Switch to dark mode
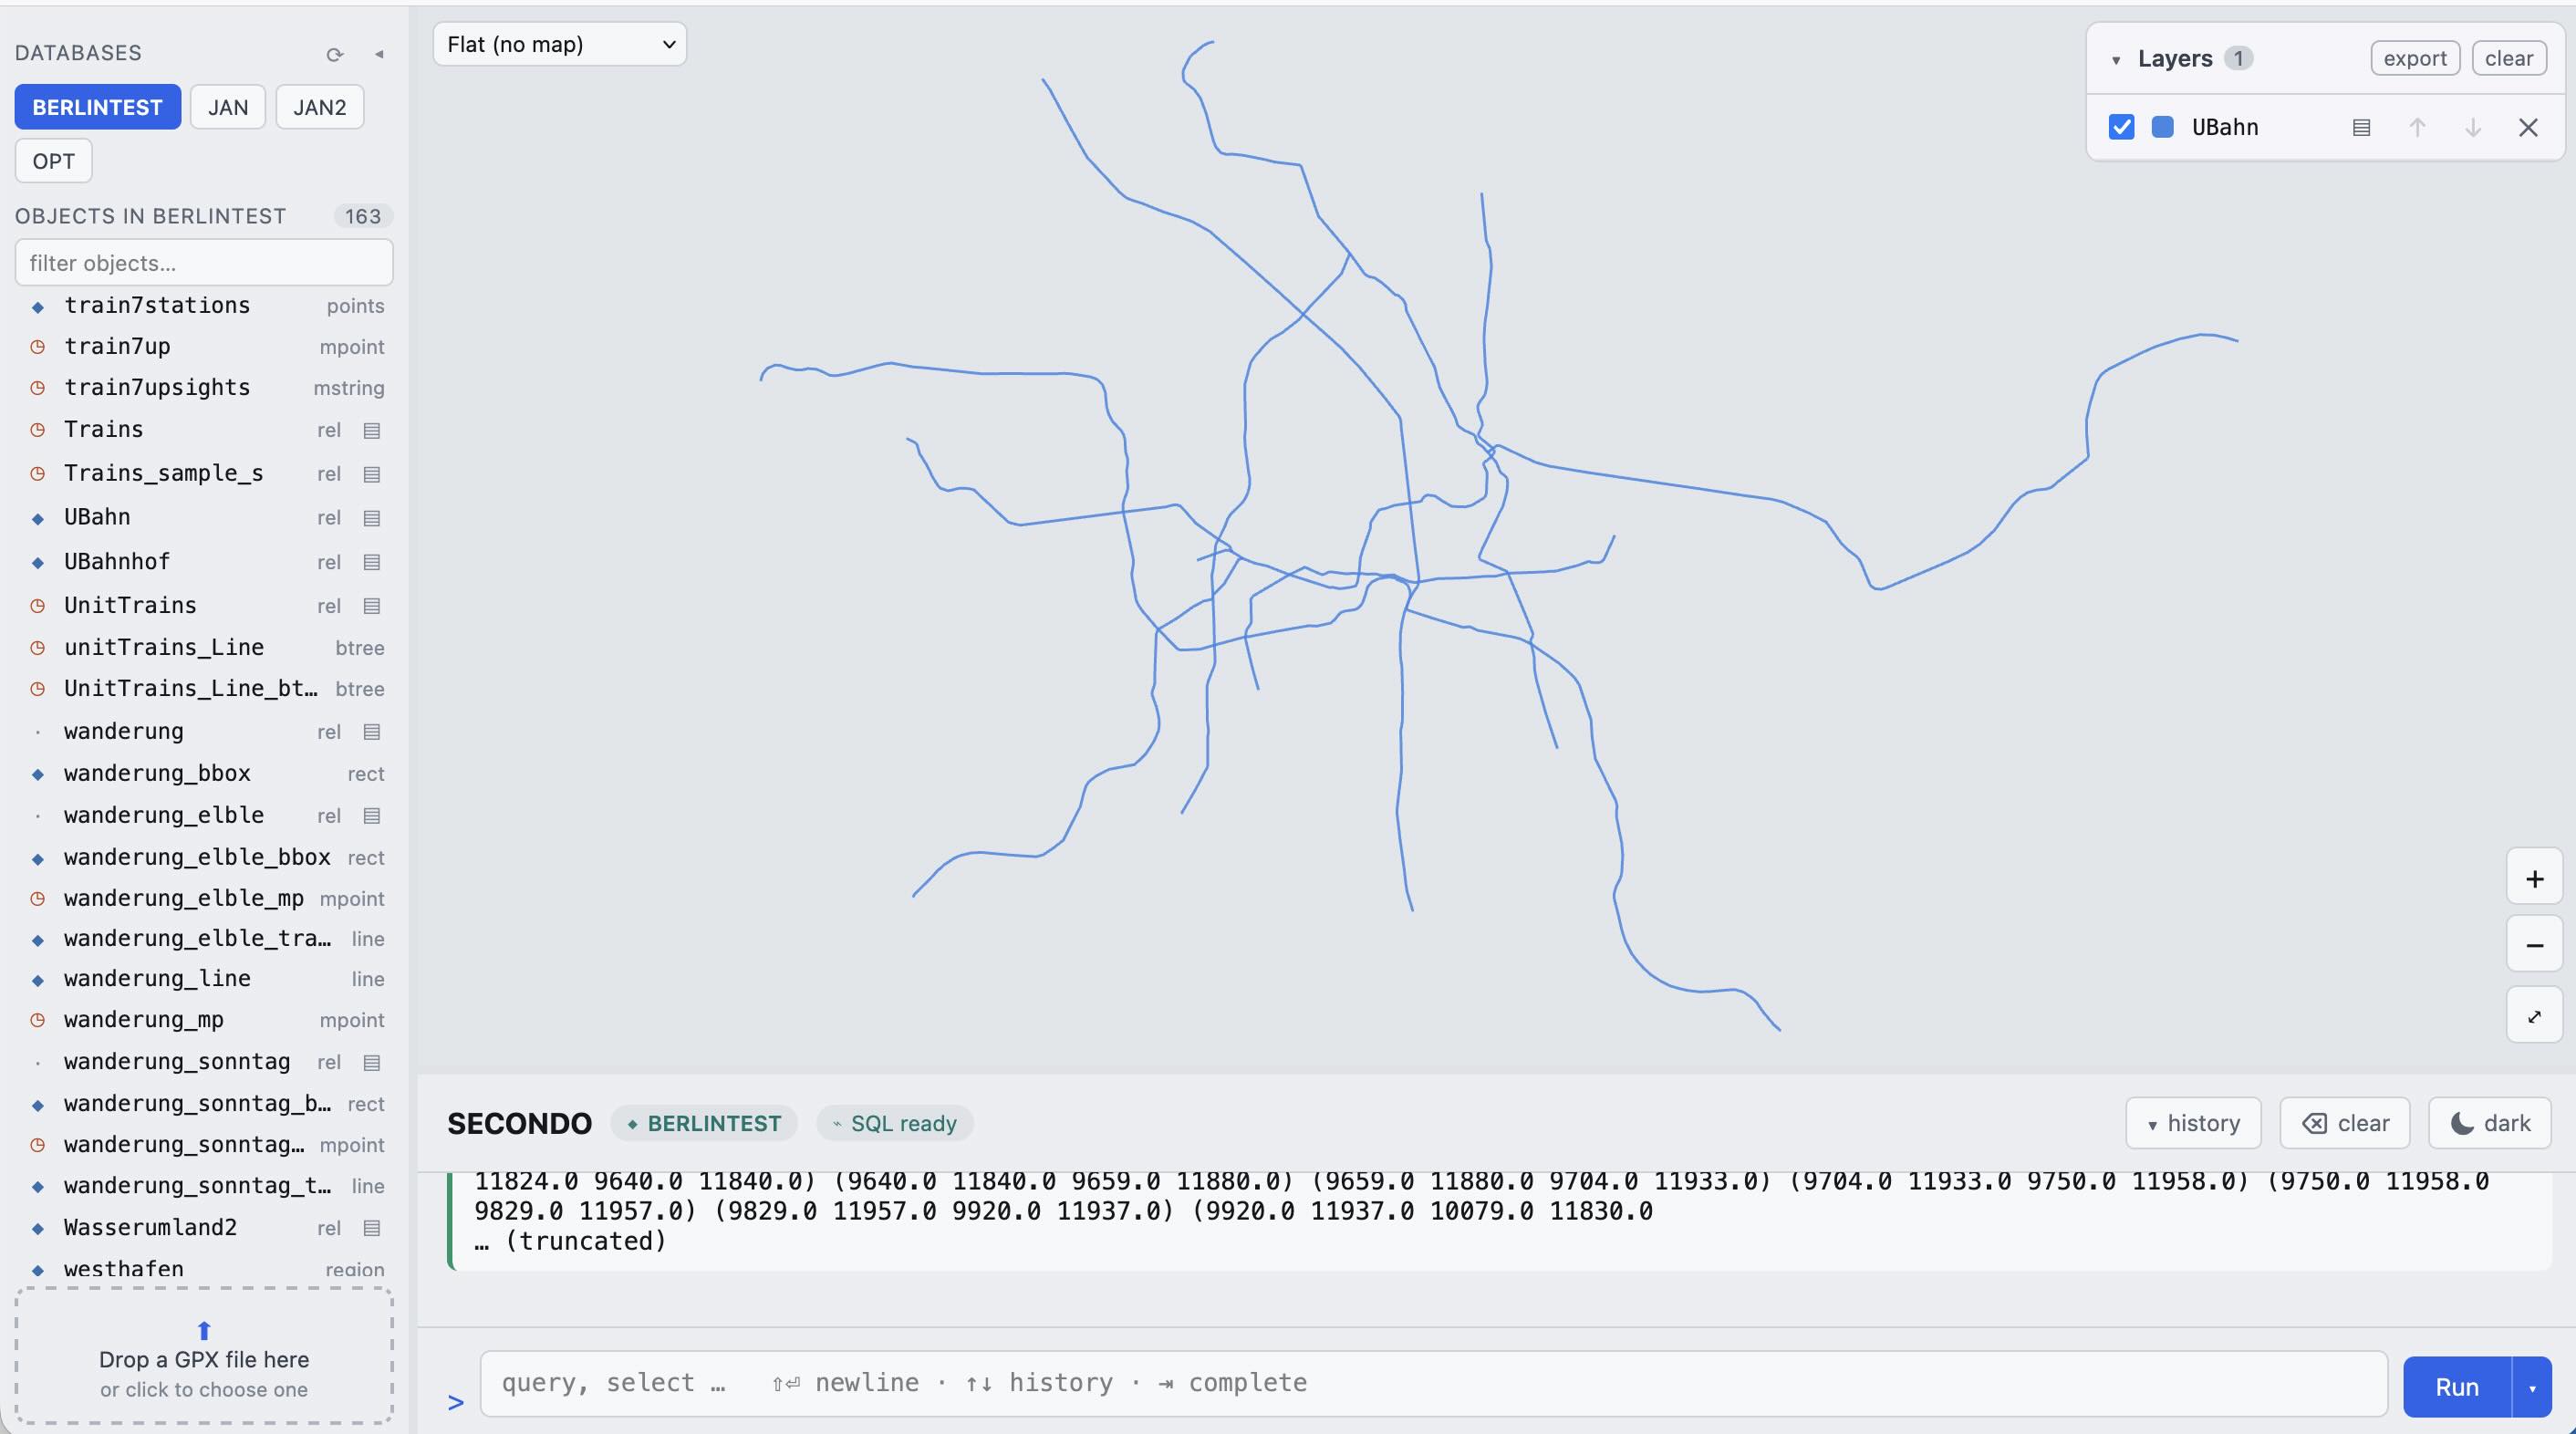The width and height of the screenshot is (2576, 1434). pyautogui.click(x=2490, y=1123)
